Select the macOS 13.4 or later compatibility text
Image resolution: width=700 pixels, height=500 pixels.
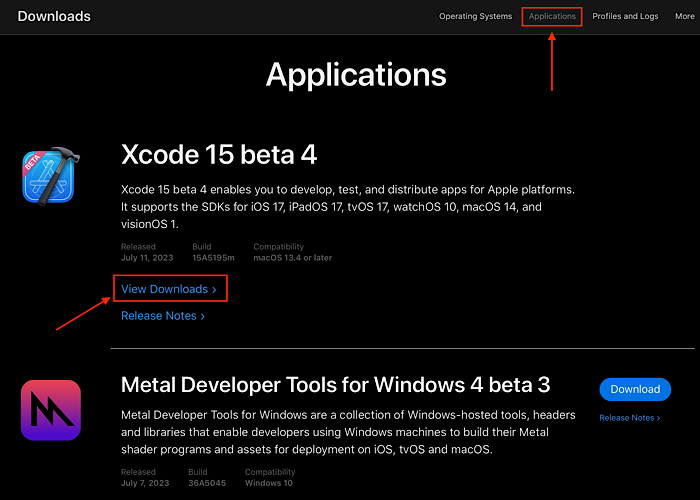(292, 258)
